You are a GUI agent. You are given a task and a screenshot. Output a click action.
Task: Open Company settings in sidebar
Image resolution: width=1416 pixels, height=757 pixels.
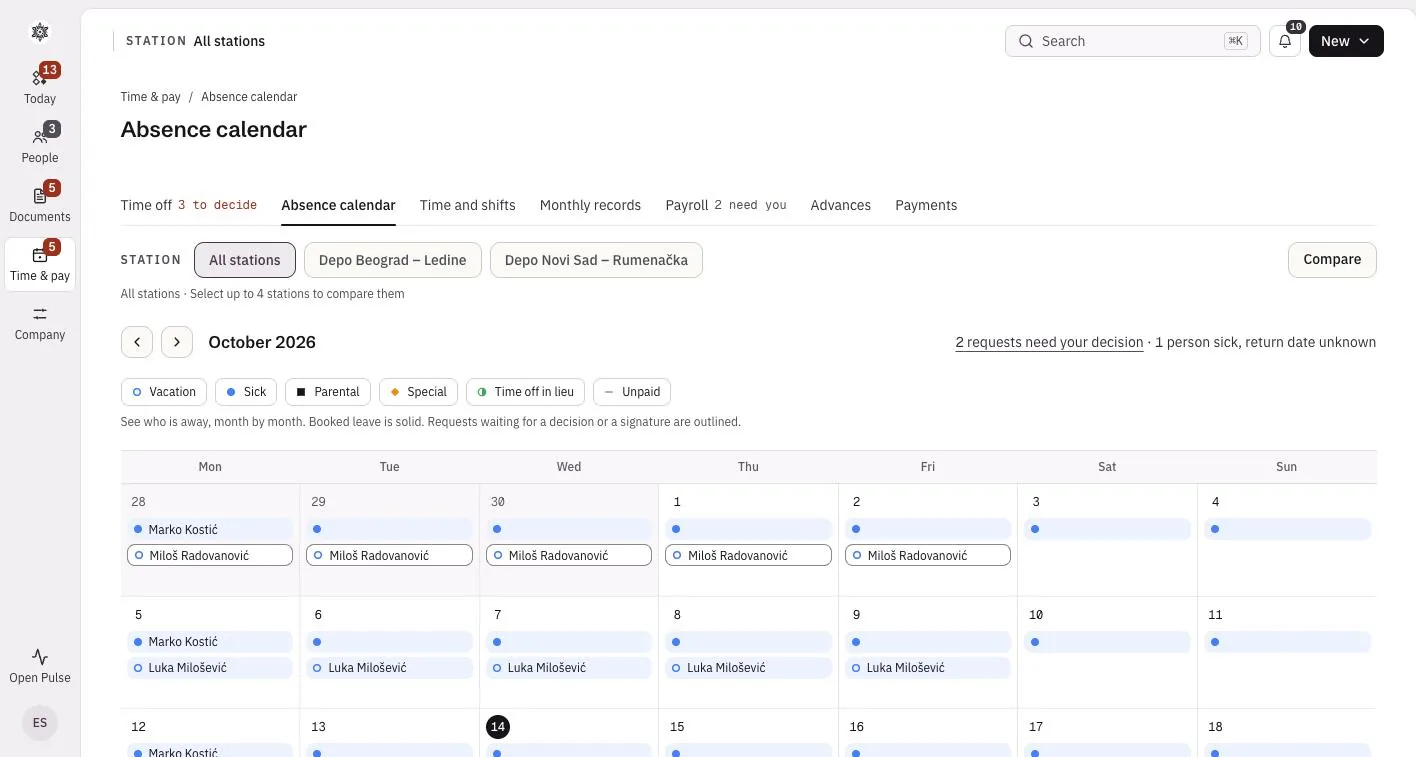(x=40, y=323)
